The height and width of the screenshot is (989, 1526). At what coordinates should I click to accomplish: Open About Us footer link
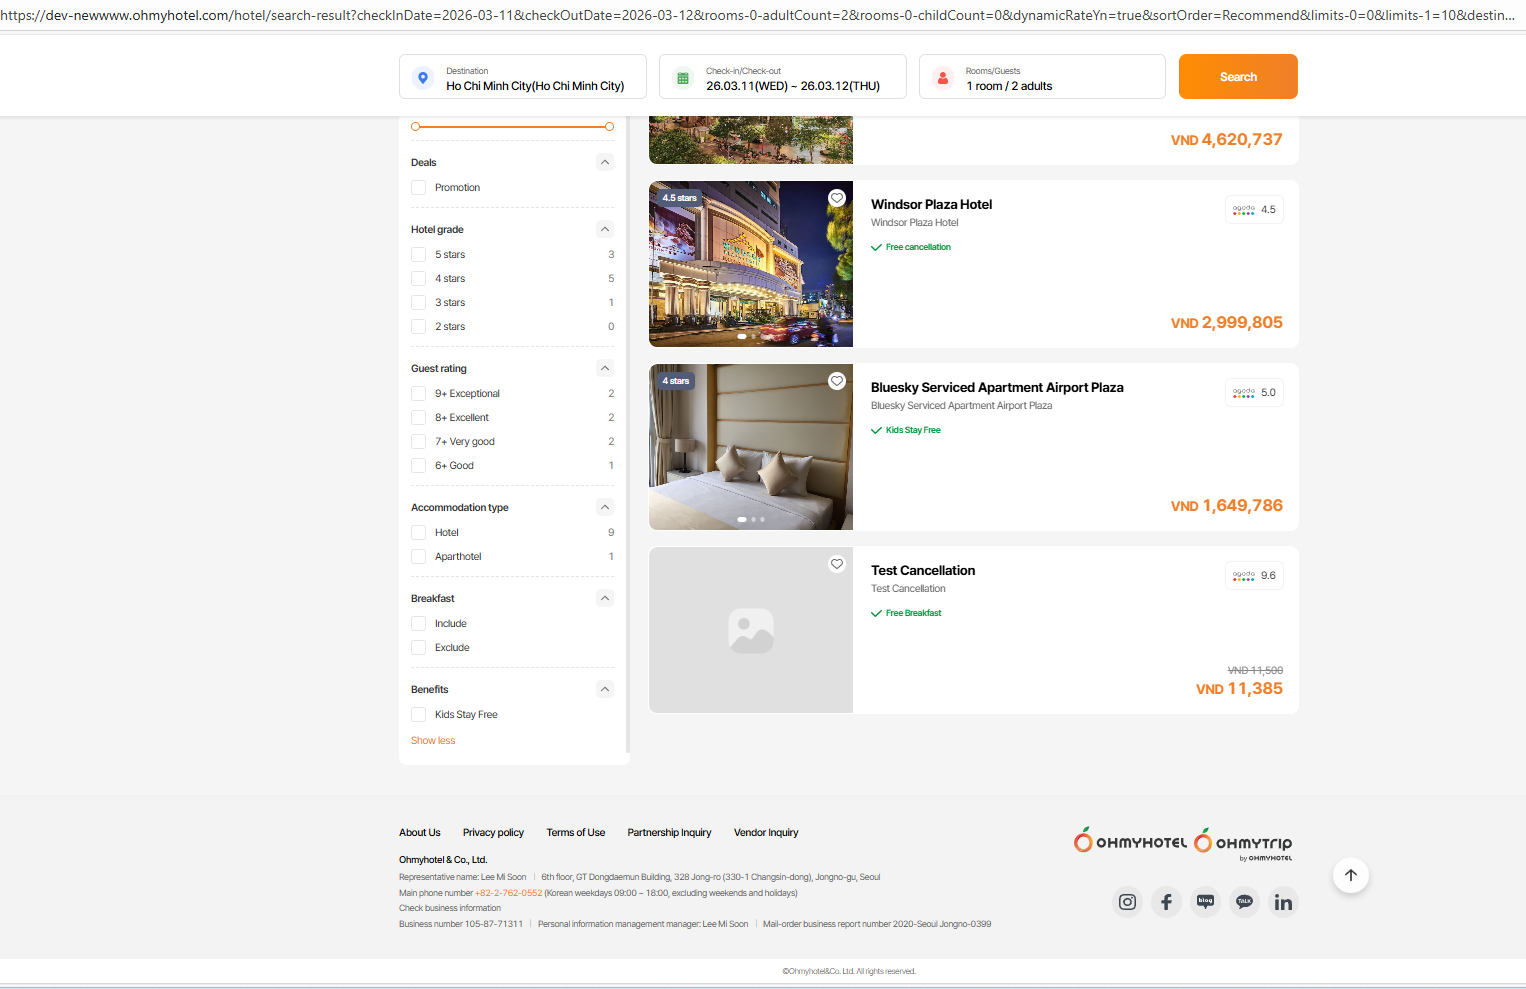(x=420, y=833)
